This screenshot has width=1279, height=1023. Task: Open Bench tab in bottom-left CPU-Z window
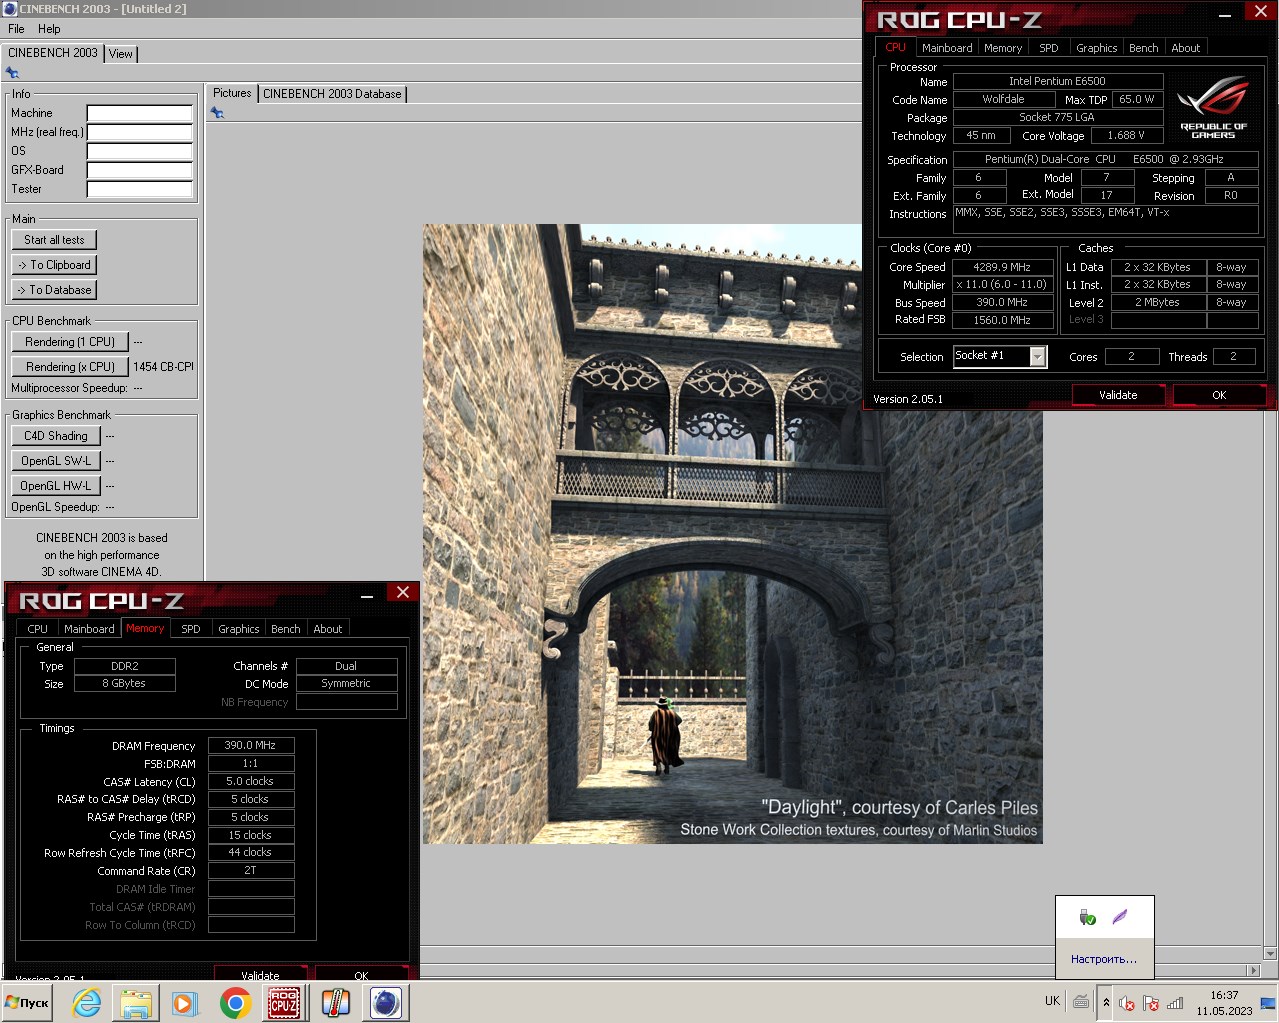point(286,629)
